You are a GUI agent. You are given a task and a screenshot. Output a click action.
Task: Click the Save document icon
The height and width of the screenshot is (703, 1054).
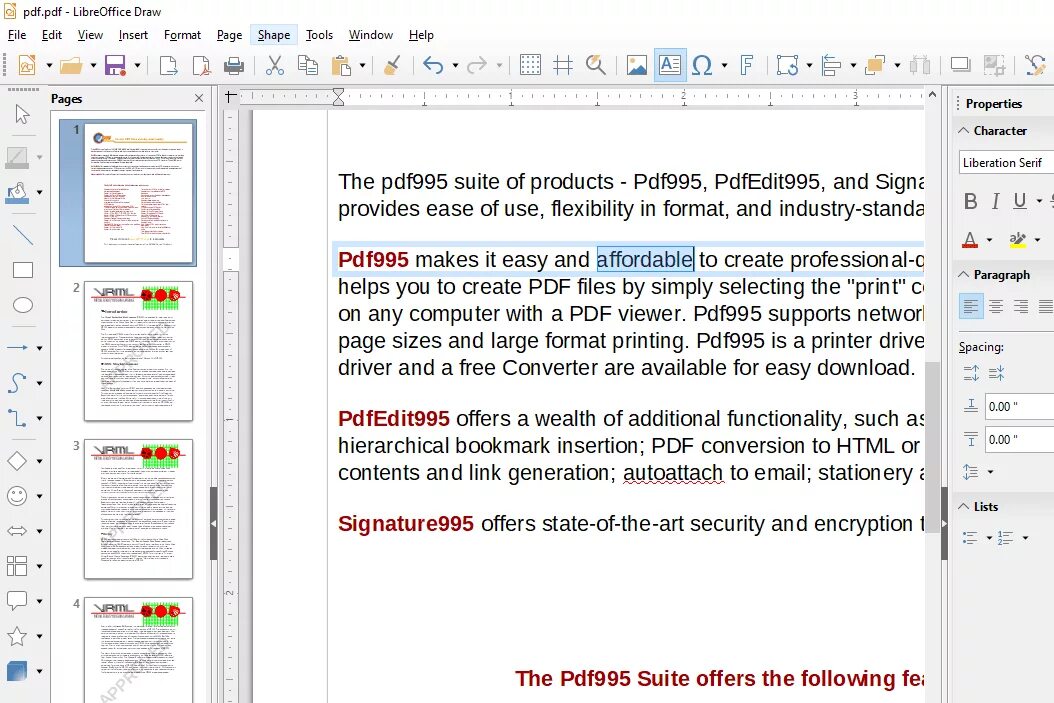tap(115, 65)
